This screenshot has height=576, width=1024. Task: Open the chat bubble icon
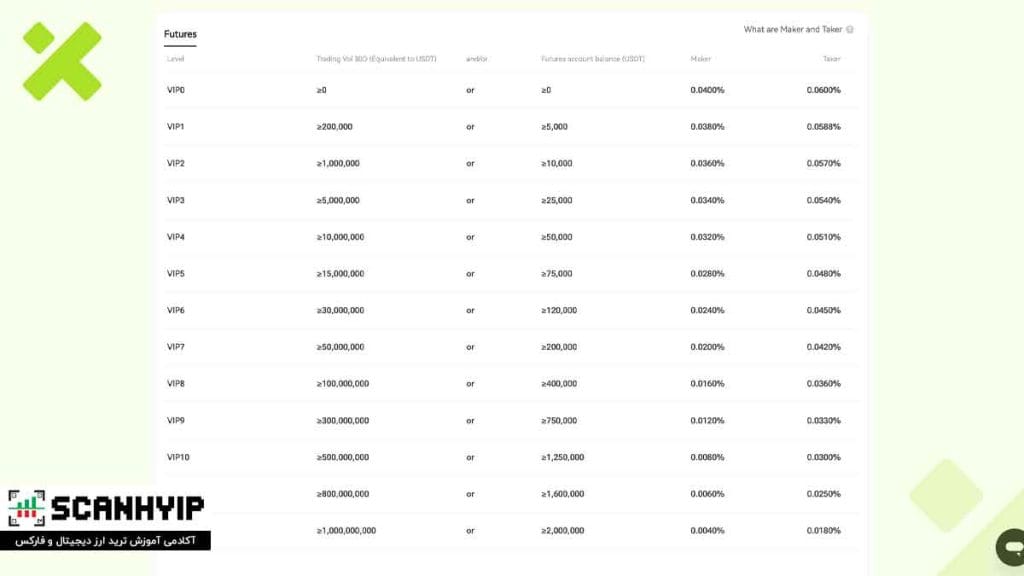pos(1011,547)
